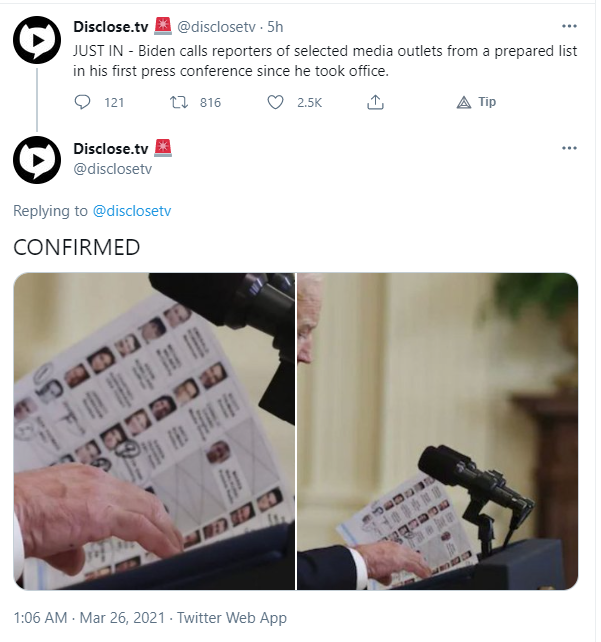Reply to the first Disclose.tv tweet
Screen dimensions: 601x642
(x=82, y=102)
